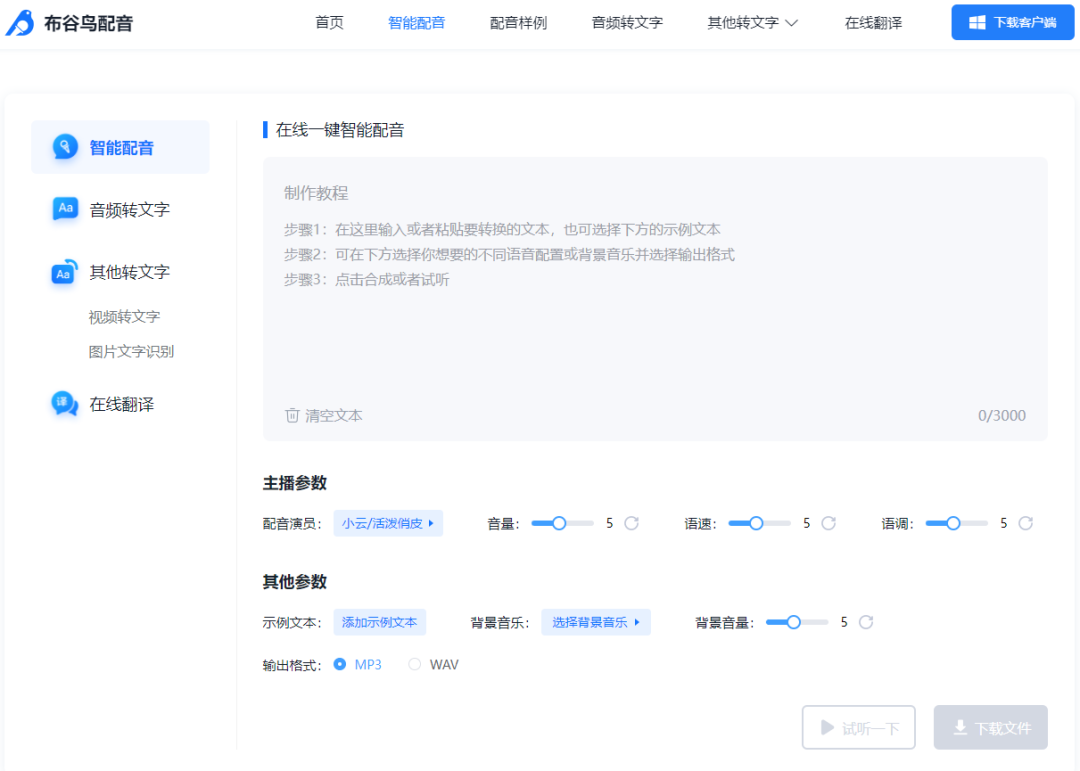Click the 音频转文字 sidebar Aa icon
This screenshot has width=1080, height=771.
65,209
